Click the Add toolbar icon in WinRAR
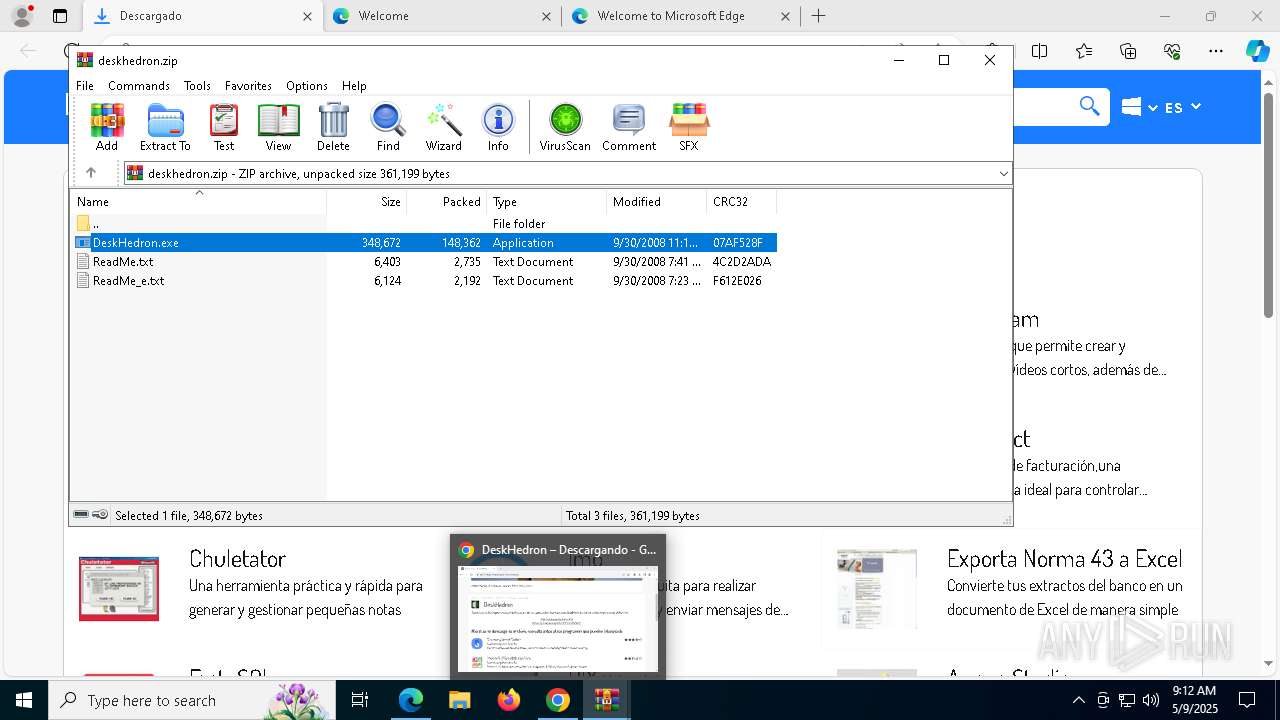 [x=107, y=127]
